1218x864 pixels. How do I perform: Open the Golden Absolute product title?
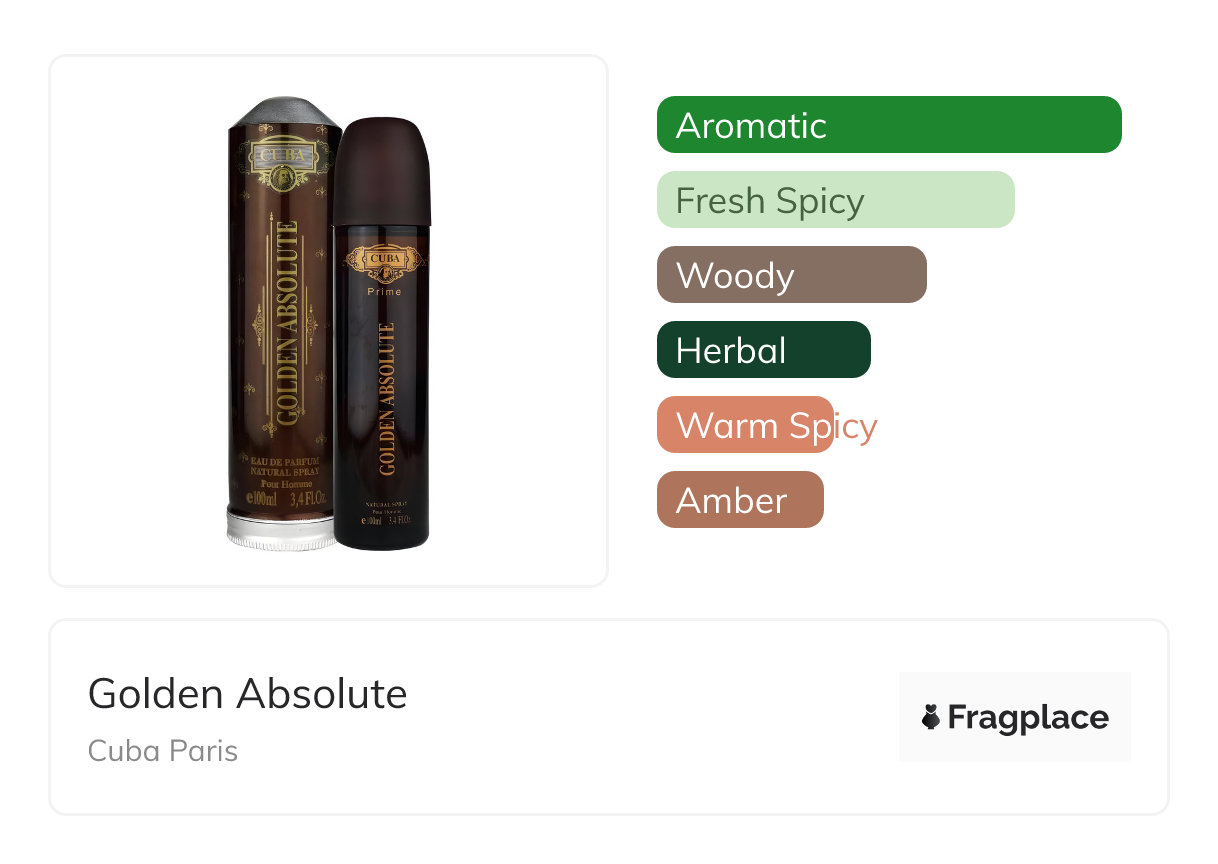click(x=248, y=693)
